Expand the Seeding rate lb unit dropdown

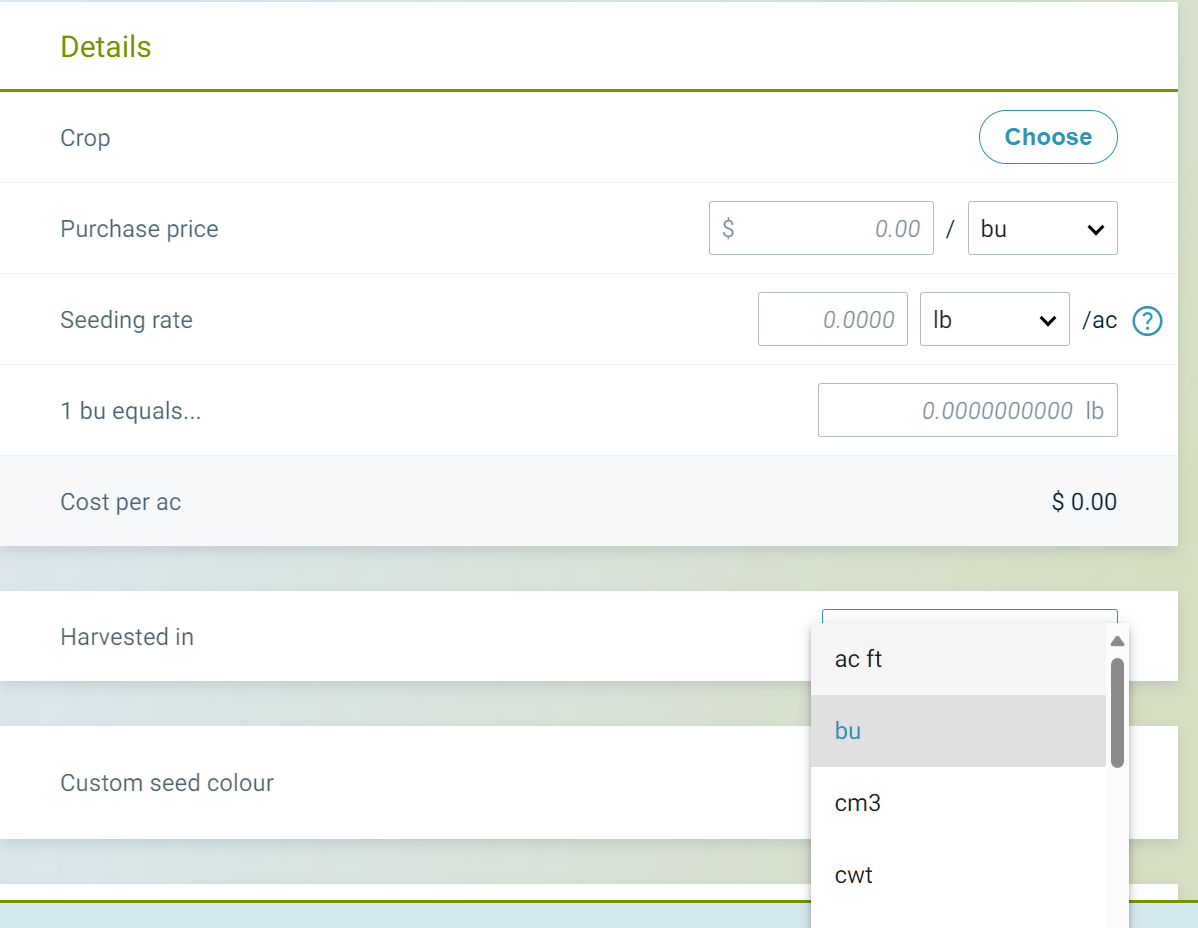coord(994,320)
